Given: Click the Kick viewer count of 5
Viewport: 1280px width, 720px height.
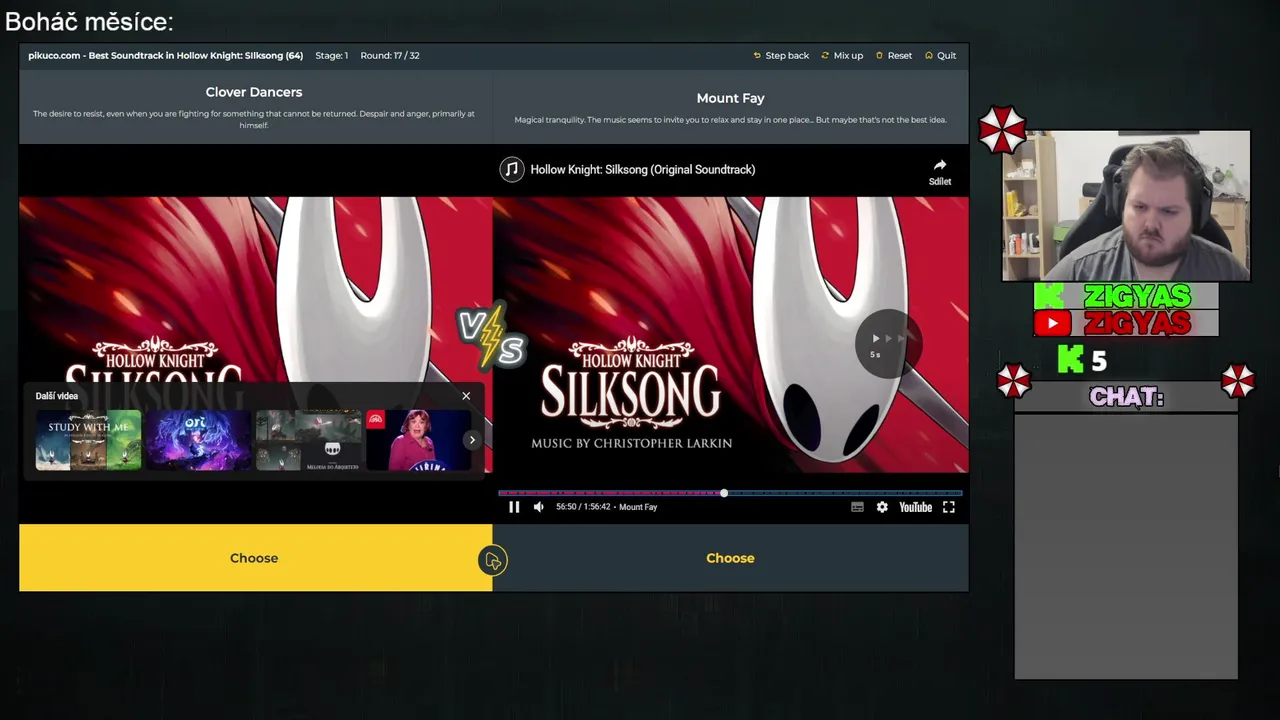Looking at the screenshot, I should click(1099, 360).
